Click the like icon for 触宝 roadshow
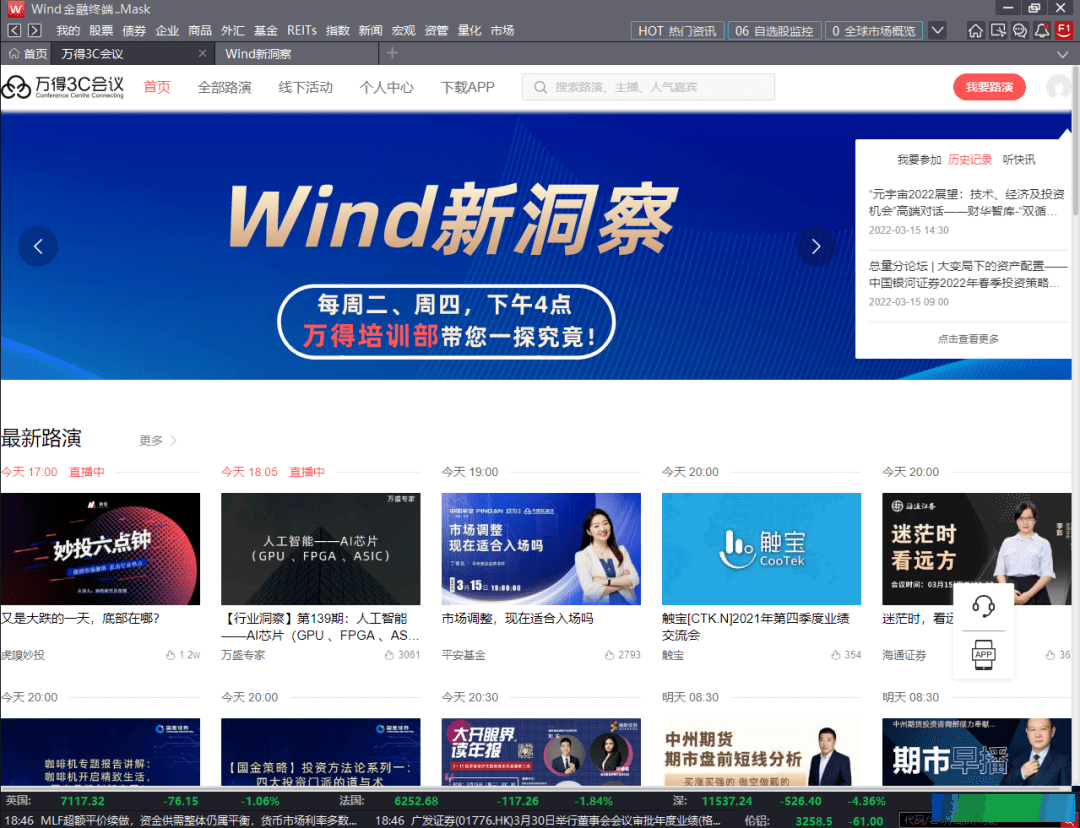The width and height of the screenshot is (1080, 828). tap(835, 655)
